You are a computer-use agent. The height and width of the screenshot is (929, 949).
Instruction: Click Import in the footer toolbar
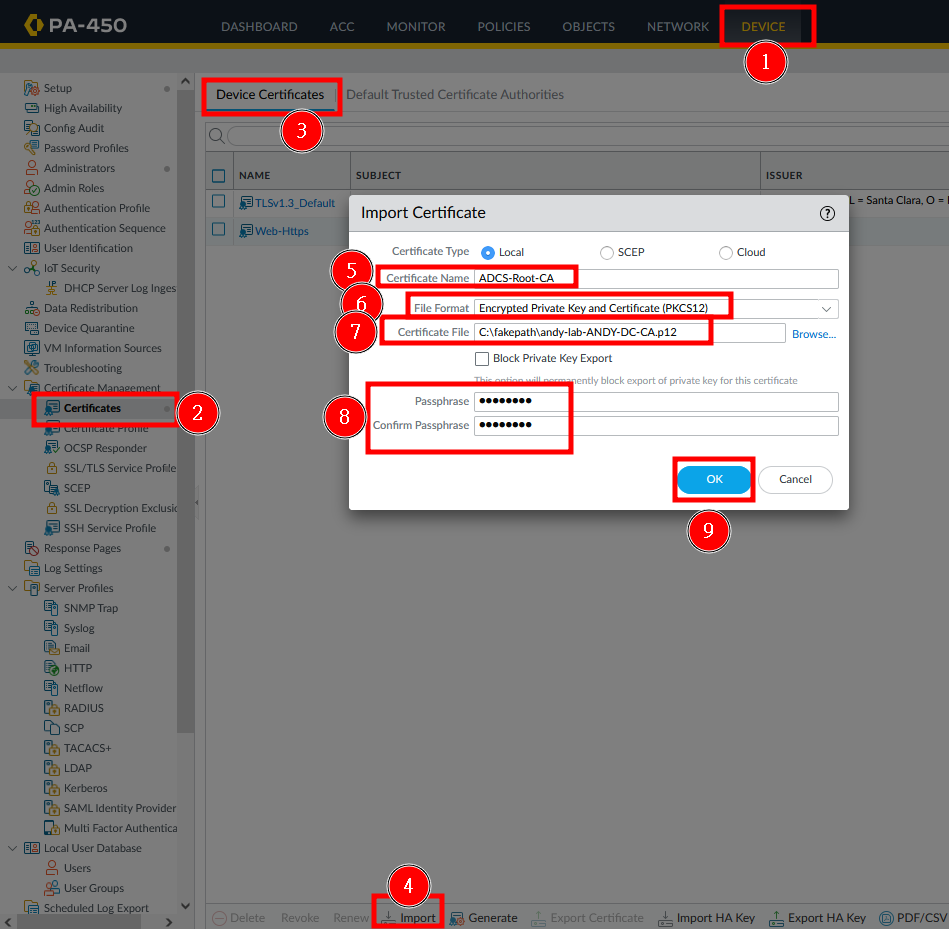[408, 918]
